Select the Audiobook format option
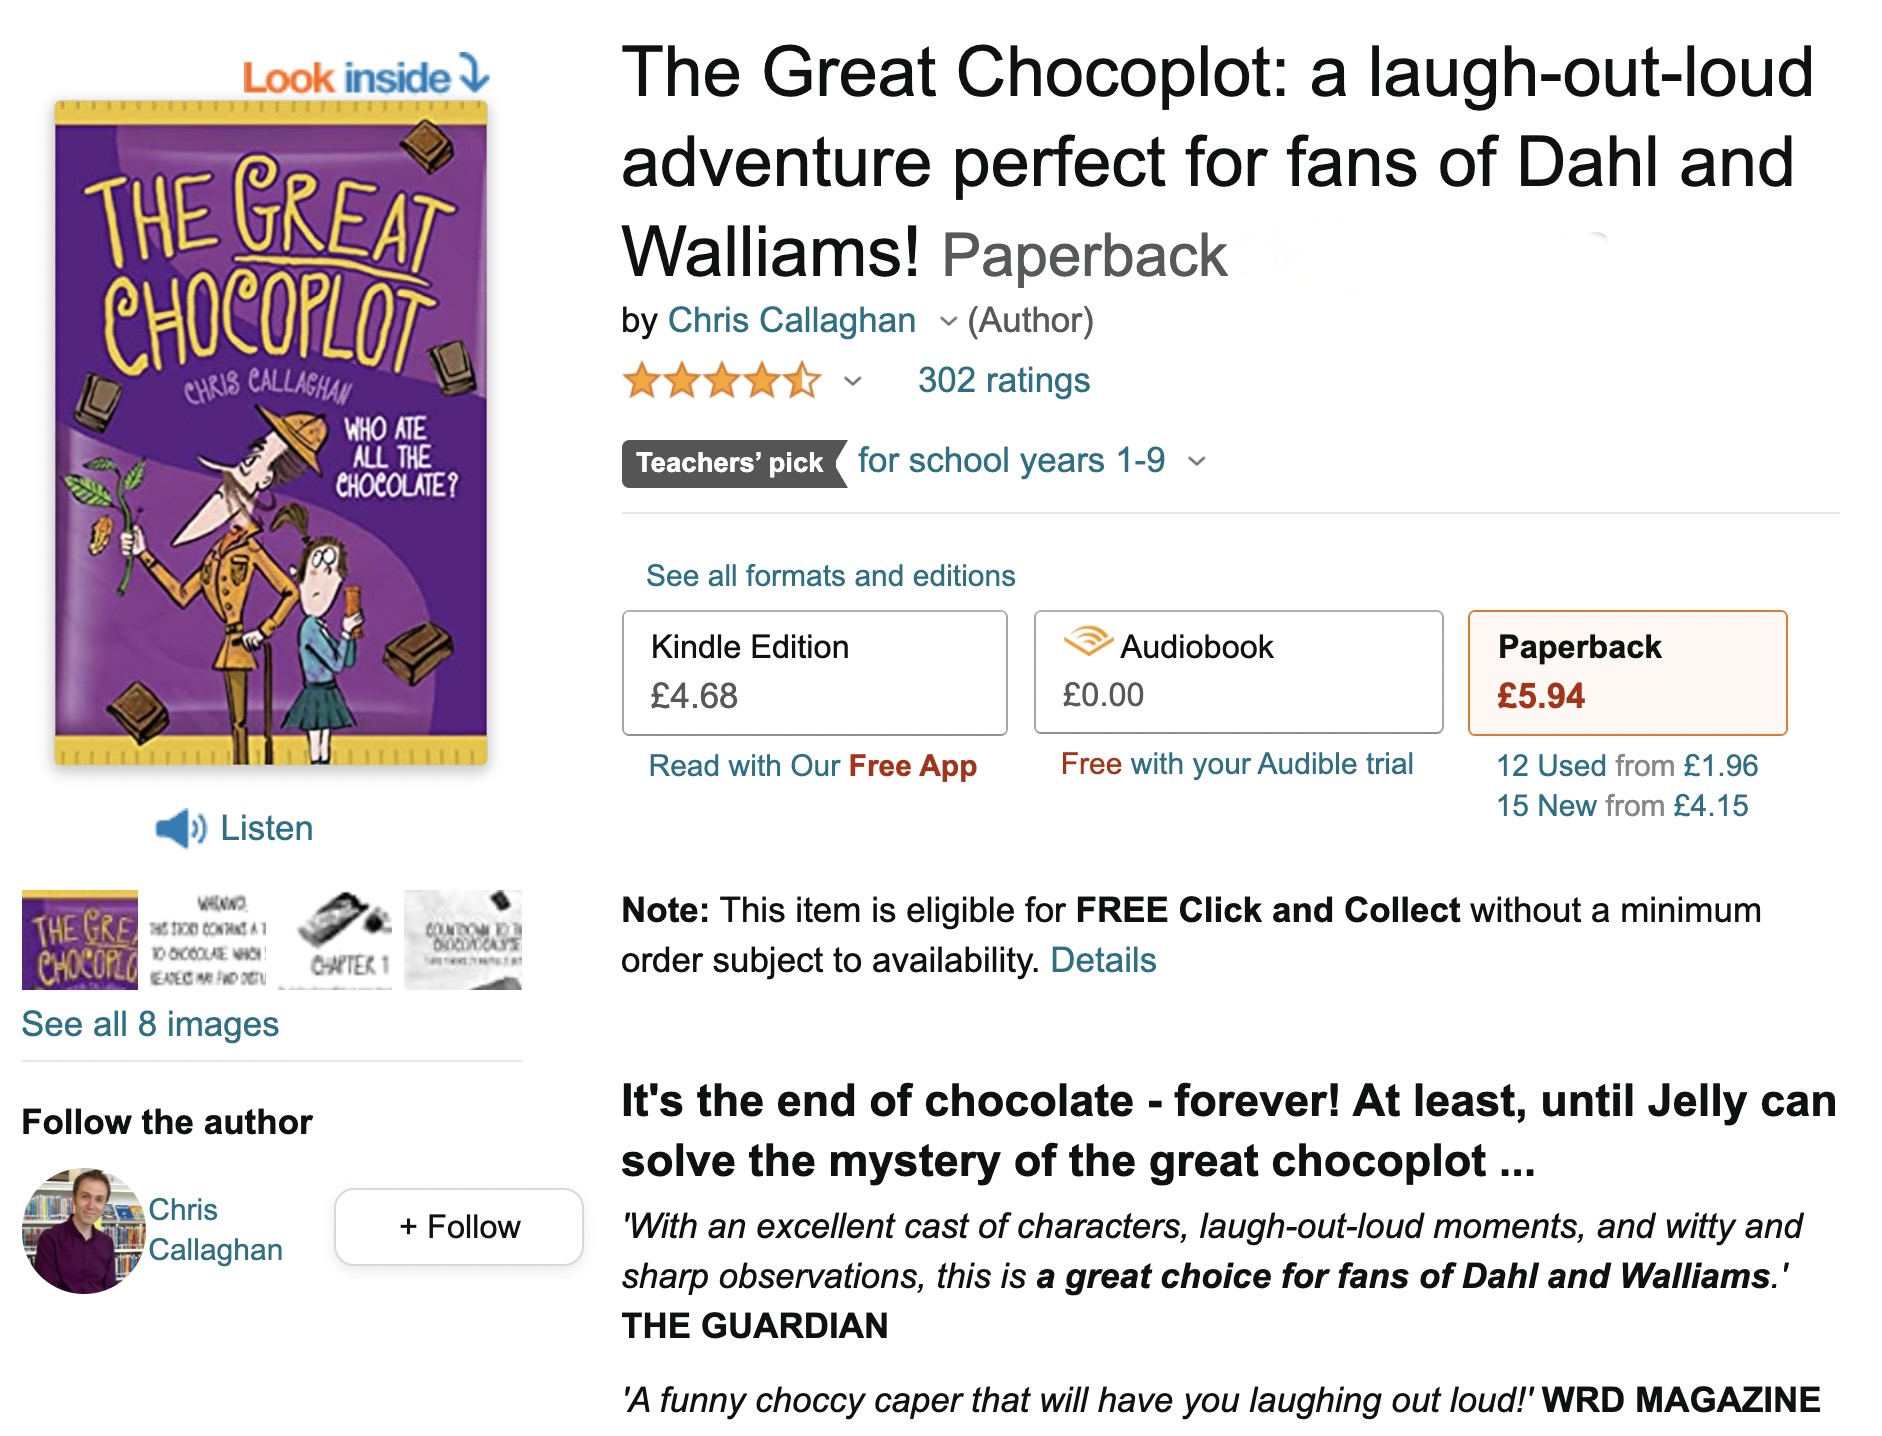The image size is (1882, 1436). [1238, 672]
